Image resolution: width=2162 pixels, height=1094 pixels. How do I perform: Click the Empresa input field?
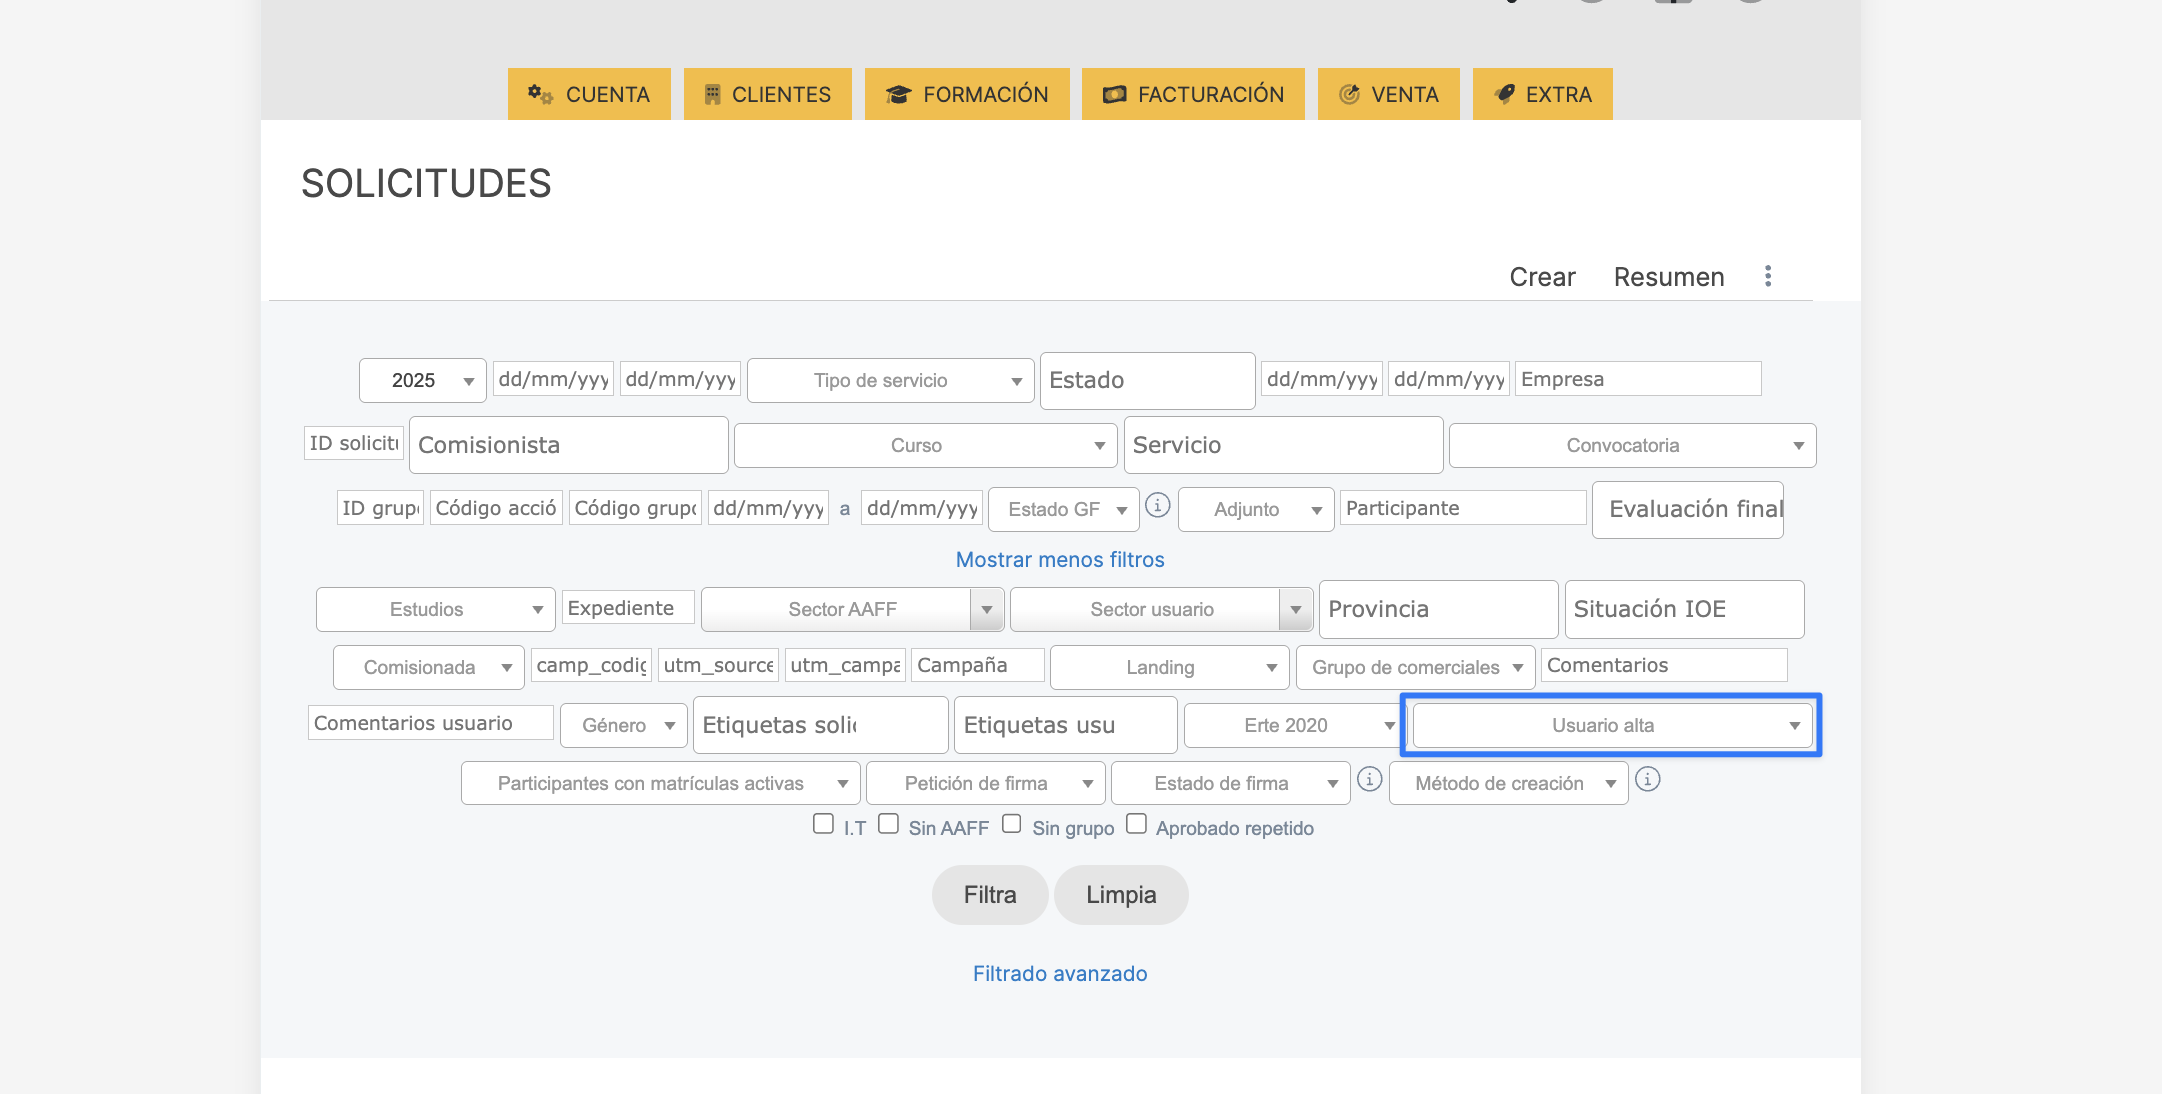pos(1637,379)
